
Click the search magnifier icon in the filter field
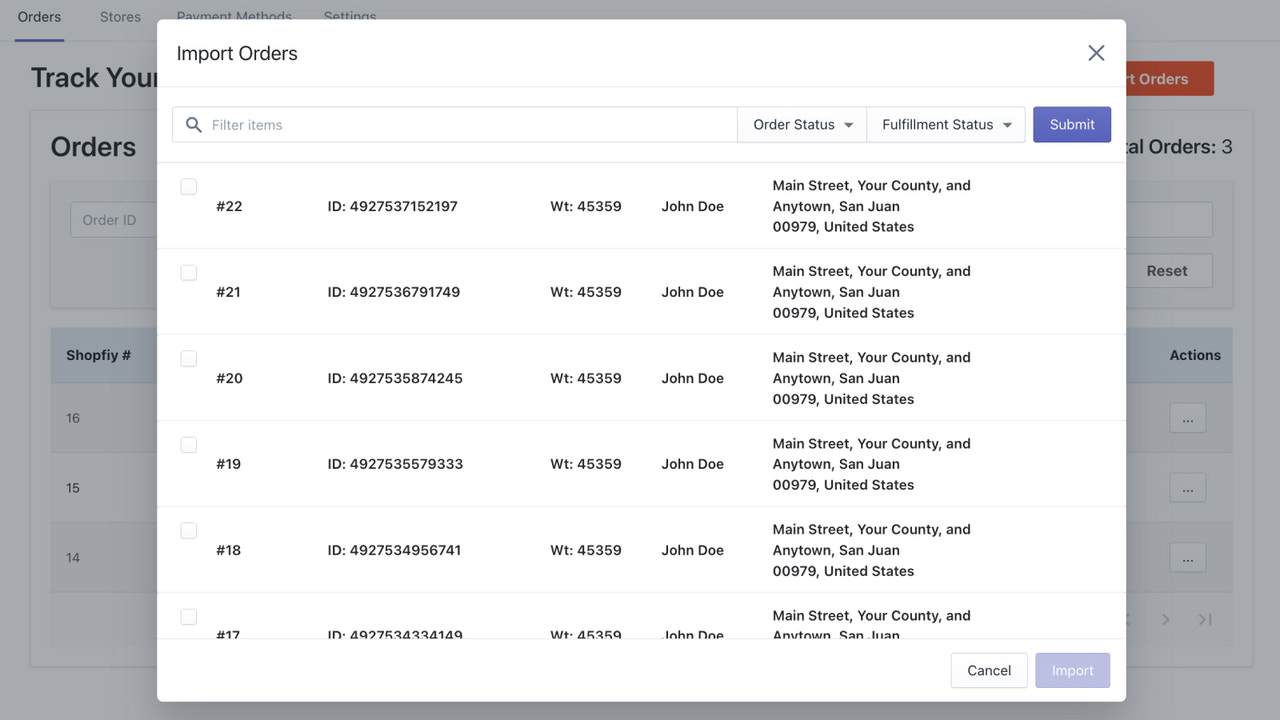(x=194, y=124)
